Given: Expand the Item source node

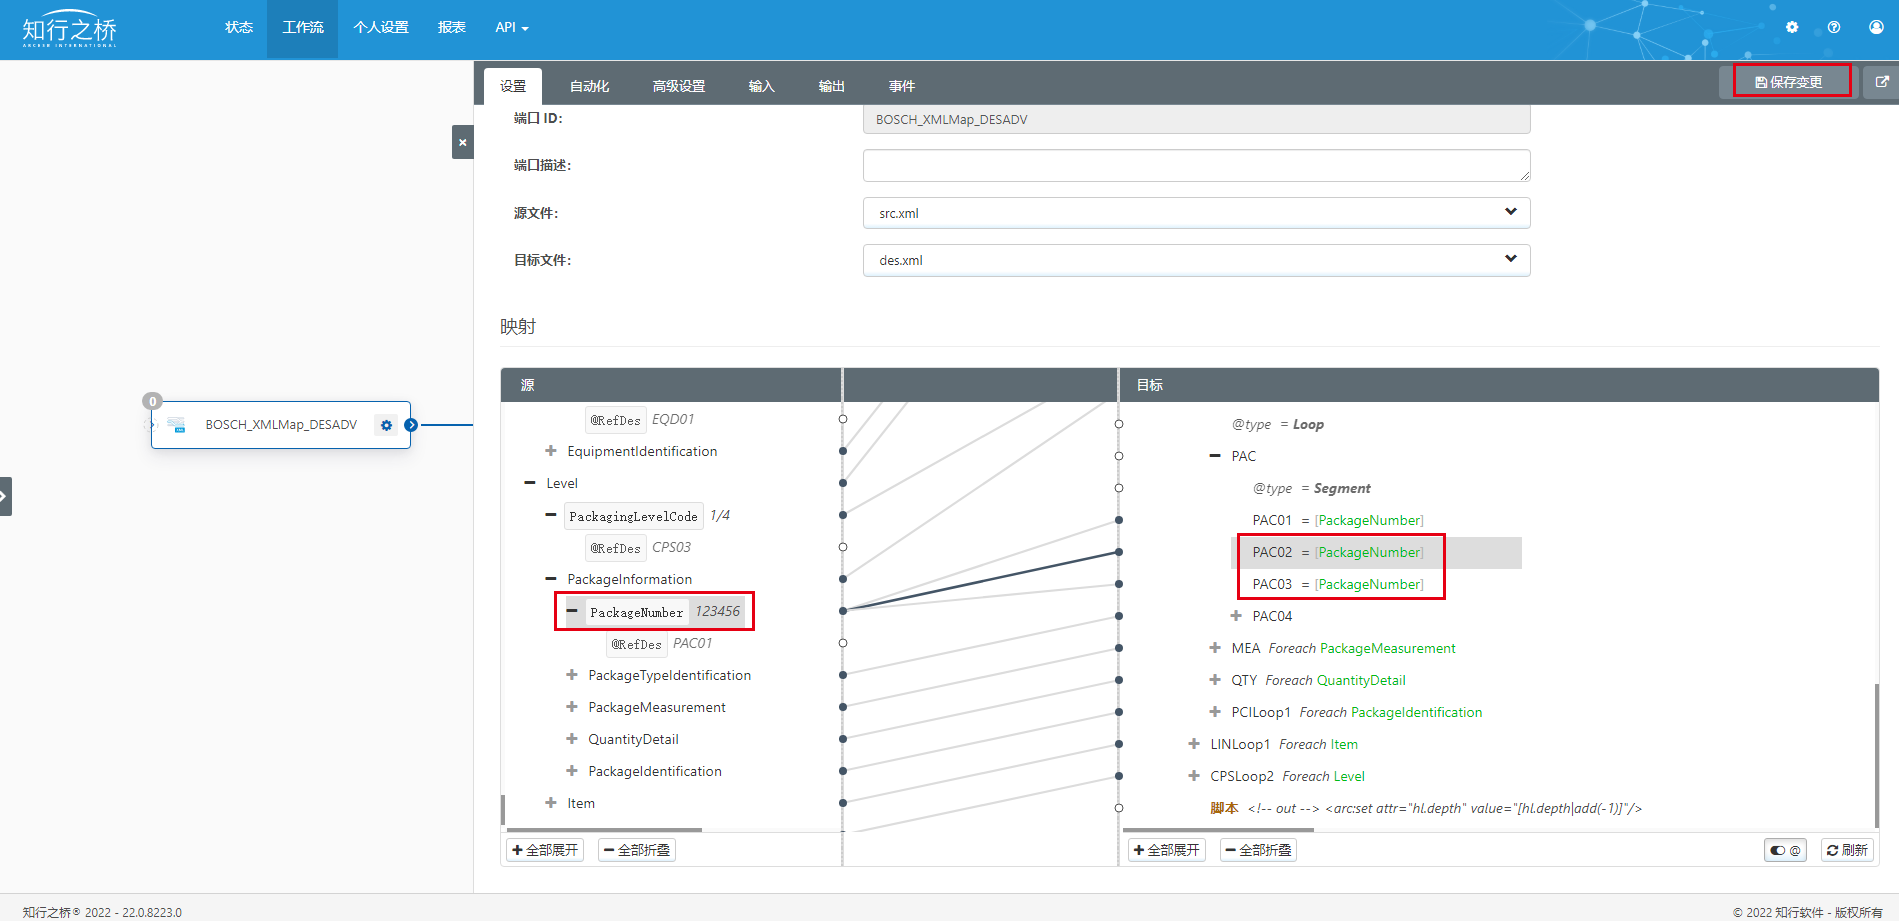Looking at the screenshot, I should (551, 803).
